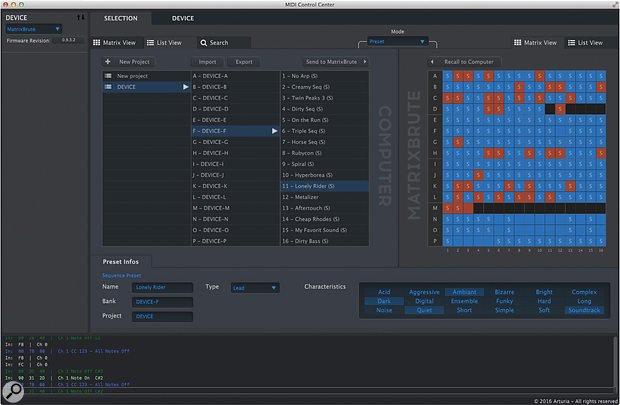Click the Search magnifier icon
This screenshot has height=405, width=620.
pos(204,43)
